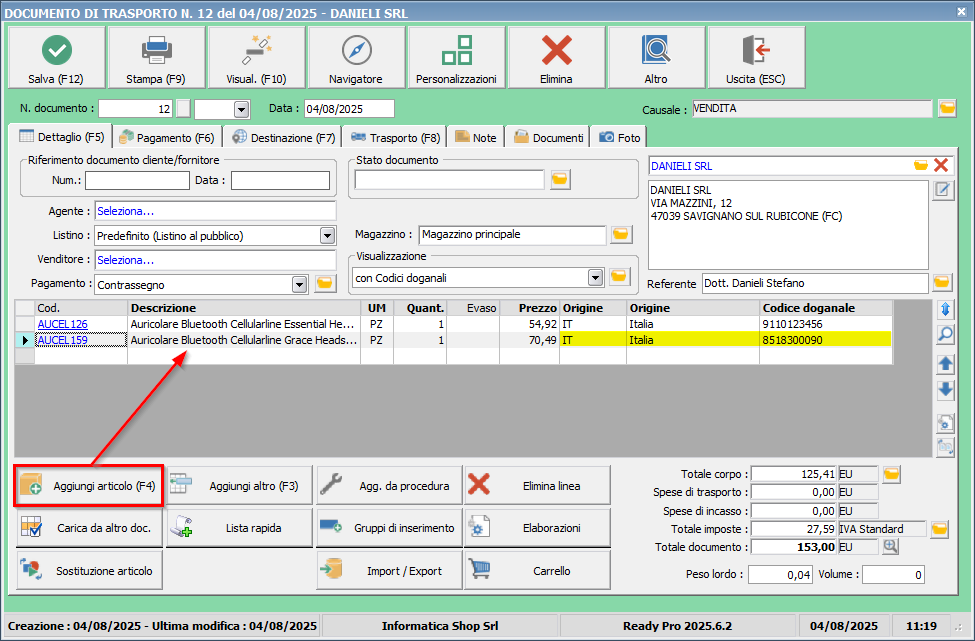Open the Trasporto (F8) tab

pos(394,138)
